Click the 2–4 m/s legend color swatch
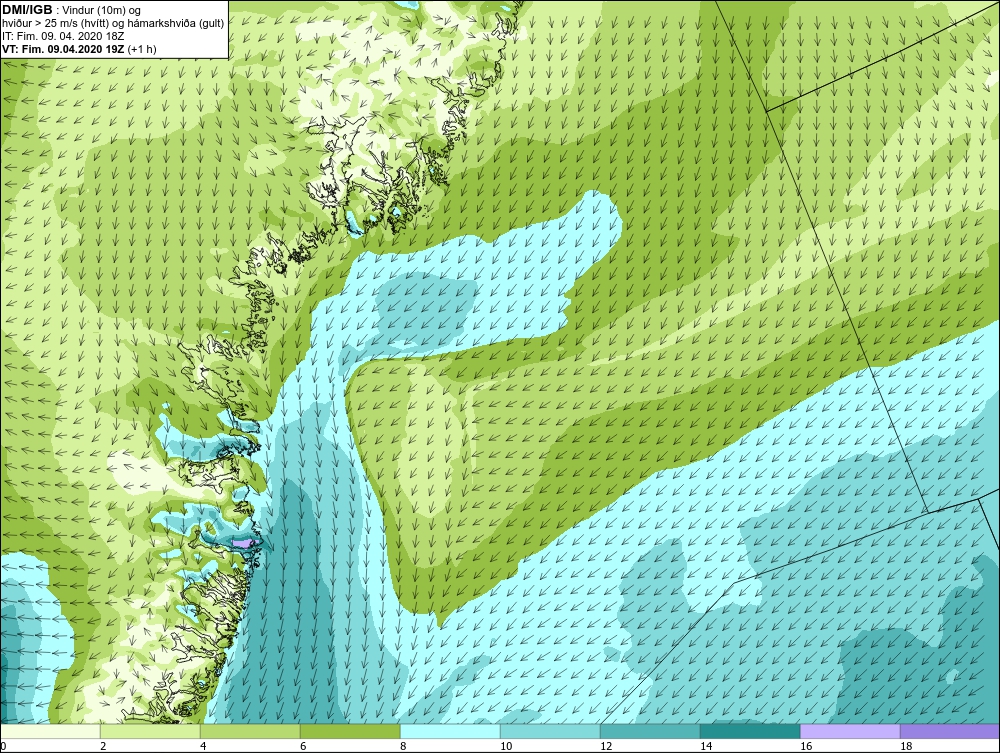Image resolution: width=1000 pixels, height=753 pixels. 151,731
